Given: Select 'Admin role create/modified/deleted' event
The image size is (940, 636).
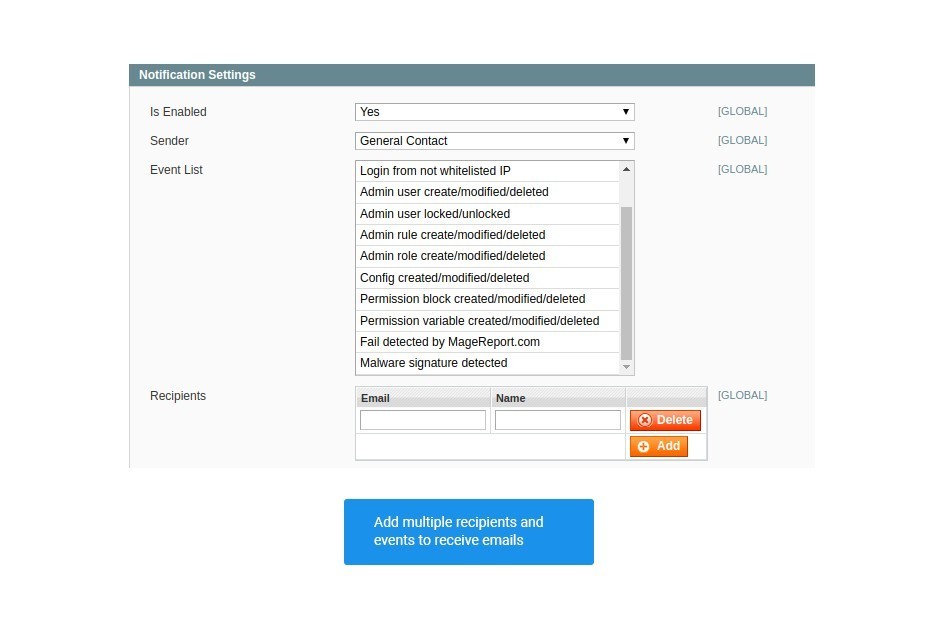Looking at the screenshot, I should tap(487, 256).
